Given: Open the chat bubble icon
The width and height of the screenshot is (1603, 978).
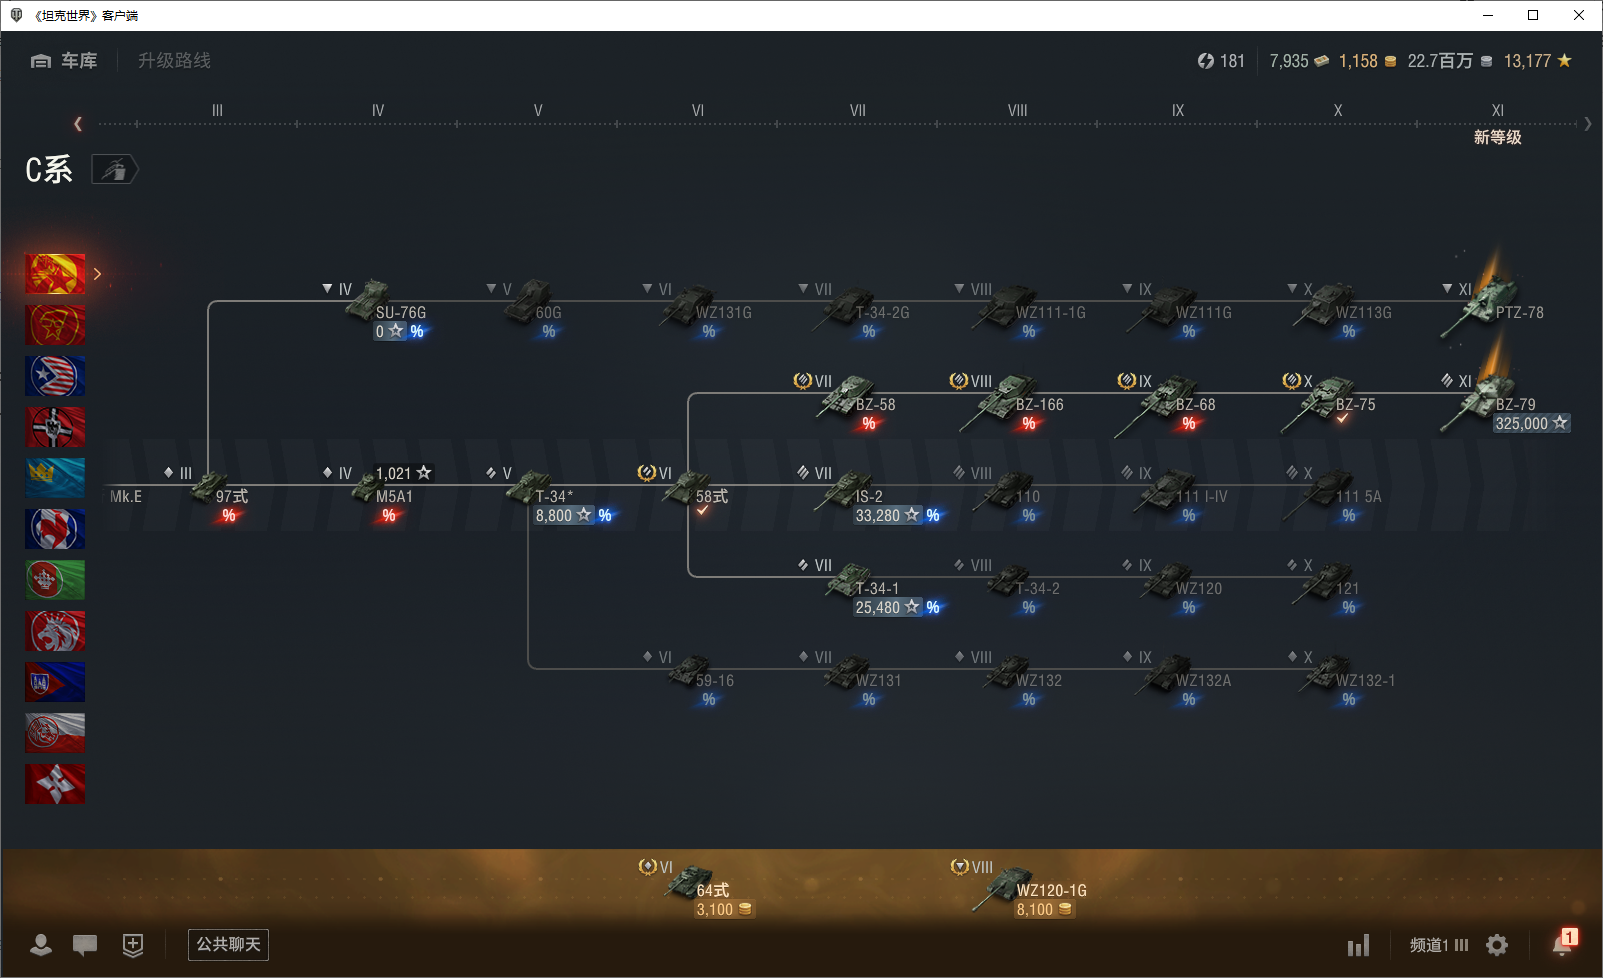Looking at the screenshot, I should coord(85,944).
